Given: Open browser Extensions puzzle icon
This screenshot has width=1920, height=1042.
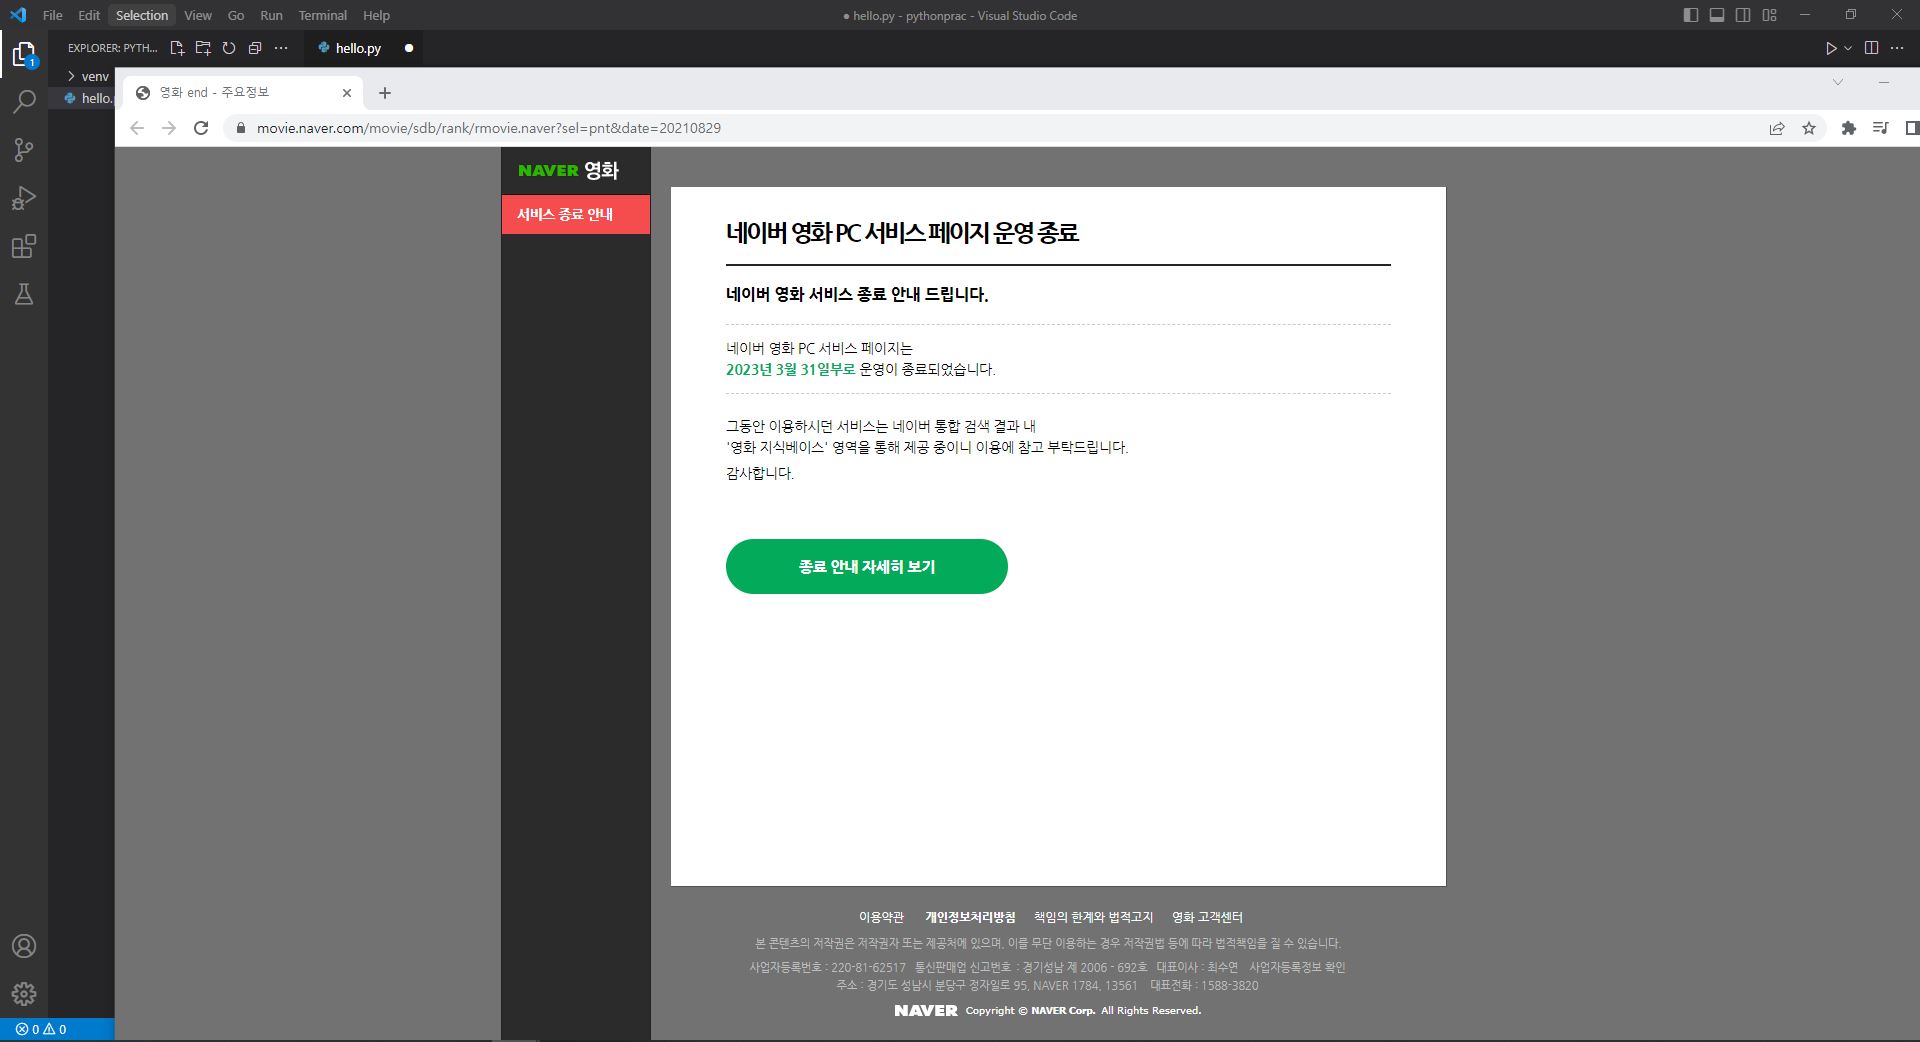Looking at the screenshot, I should tap(1849, 128).
